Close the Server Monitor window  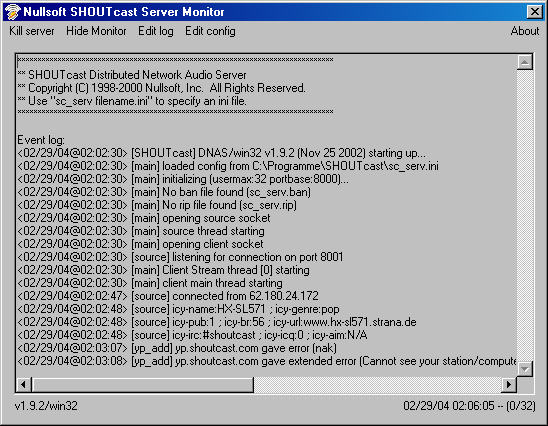coord(535,12)
